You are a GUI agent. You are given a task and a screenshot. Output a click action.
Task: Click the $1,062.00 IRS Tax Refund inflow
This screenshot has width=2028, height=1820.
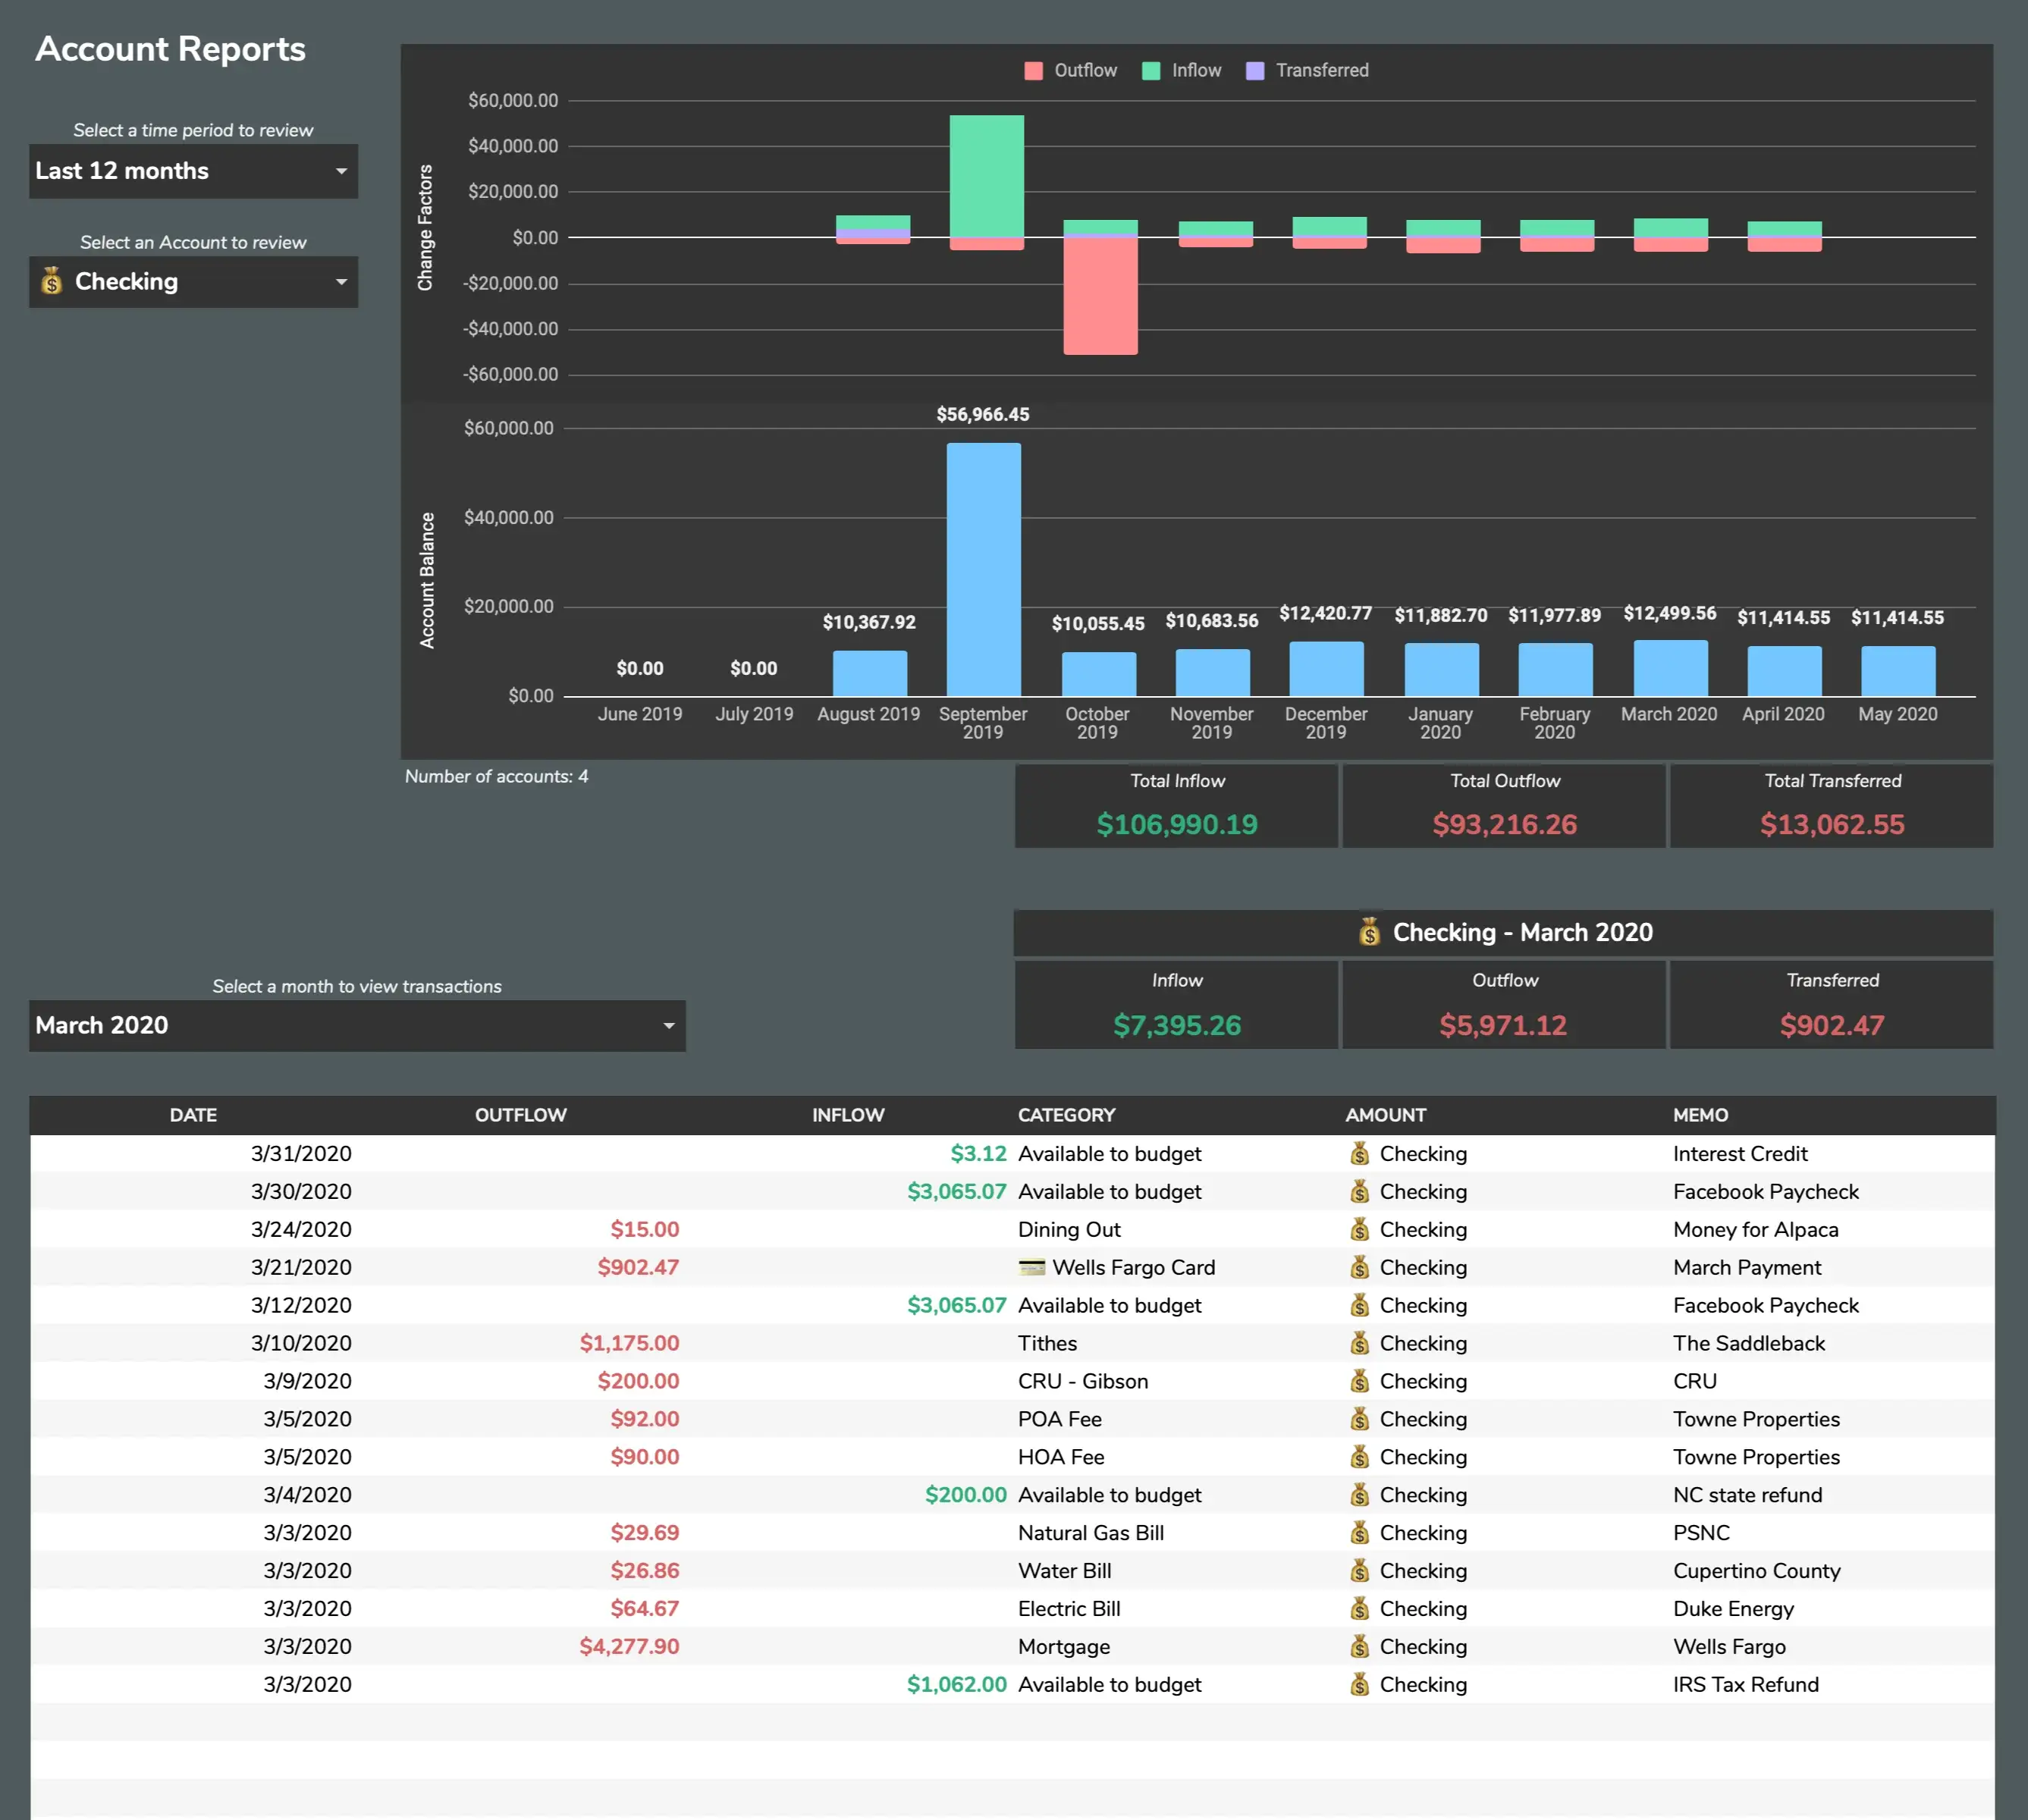956,1685
